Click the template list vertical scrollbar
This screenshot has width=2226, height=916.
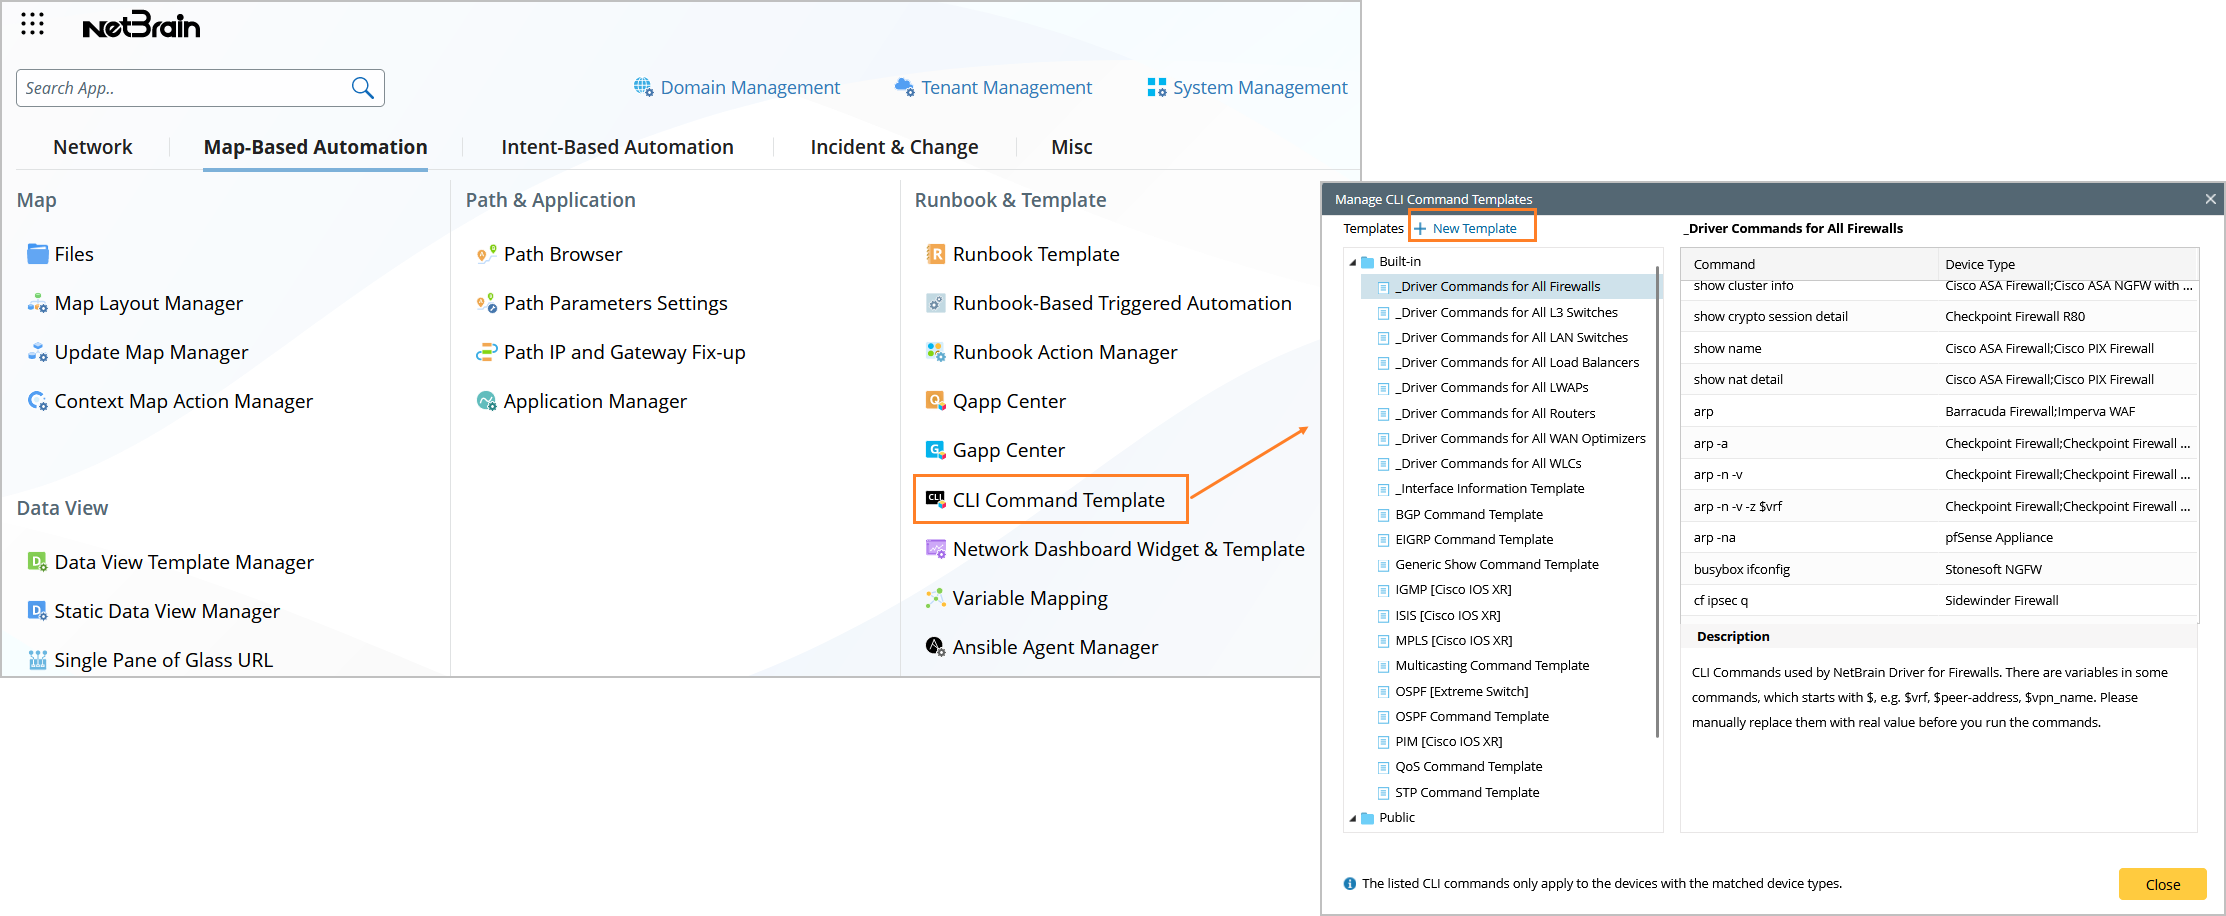click(x=1657, y=500)
